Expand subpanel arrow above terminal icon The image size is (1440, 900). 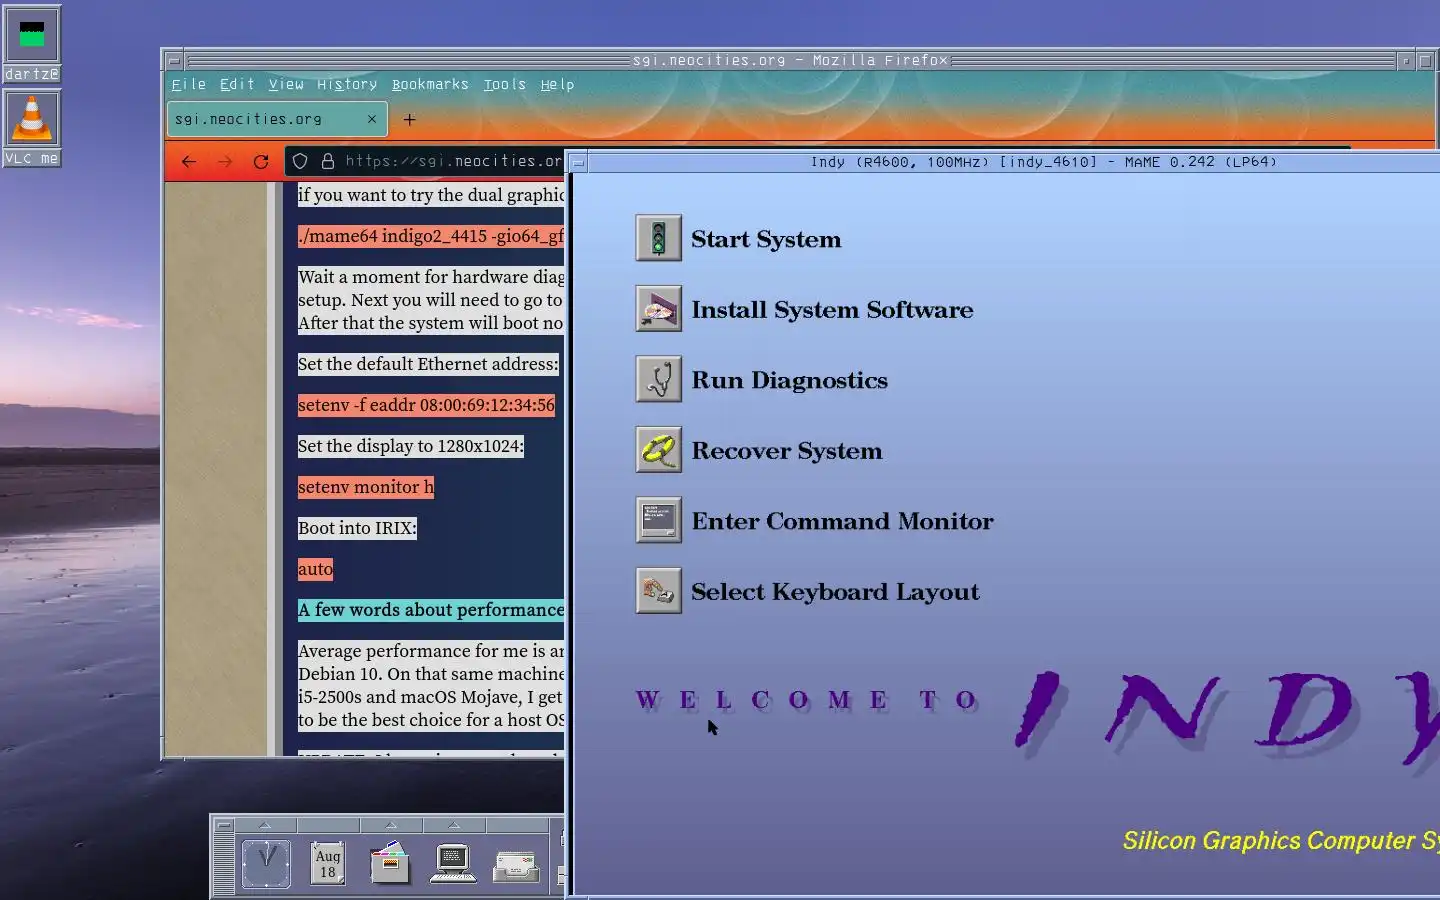pyautogui.click(x=454, y=825)
